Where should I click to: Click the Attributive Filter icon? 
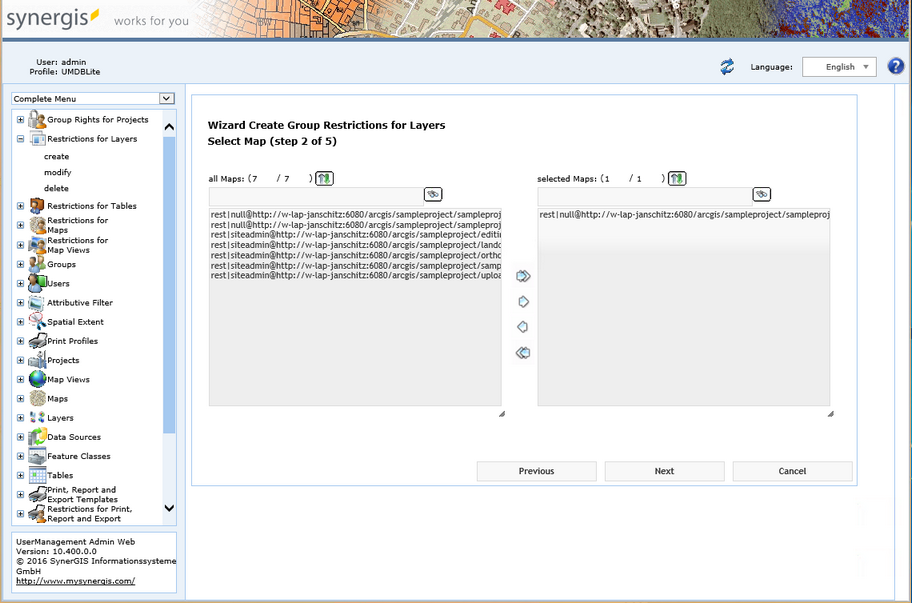point(36,303)
